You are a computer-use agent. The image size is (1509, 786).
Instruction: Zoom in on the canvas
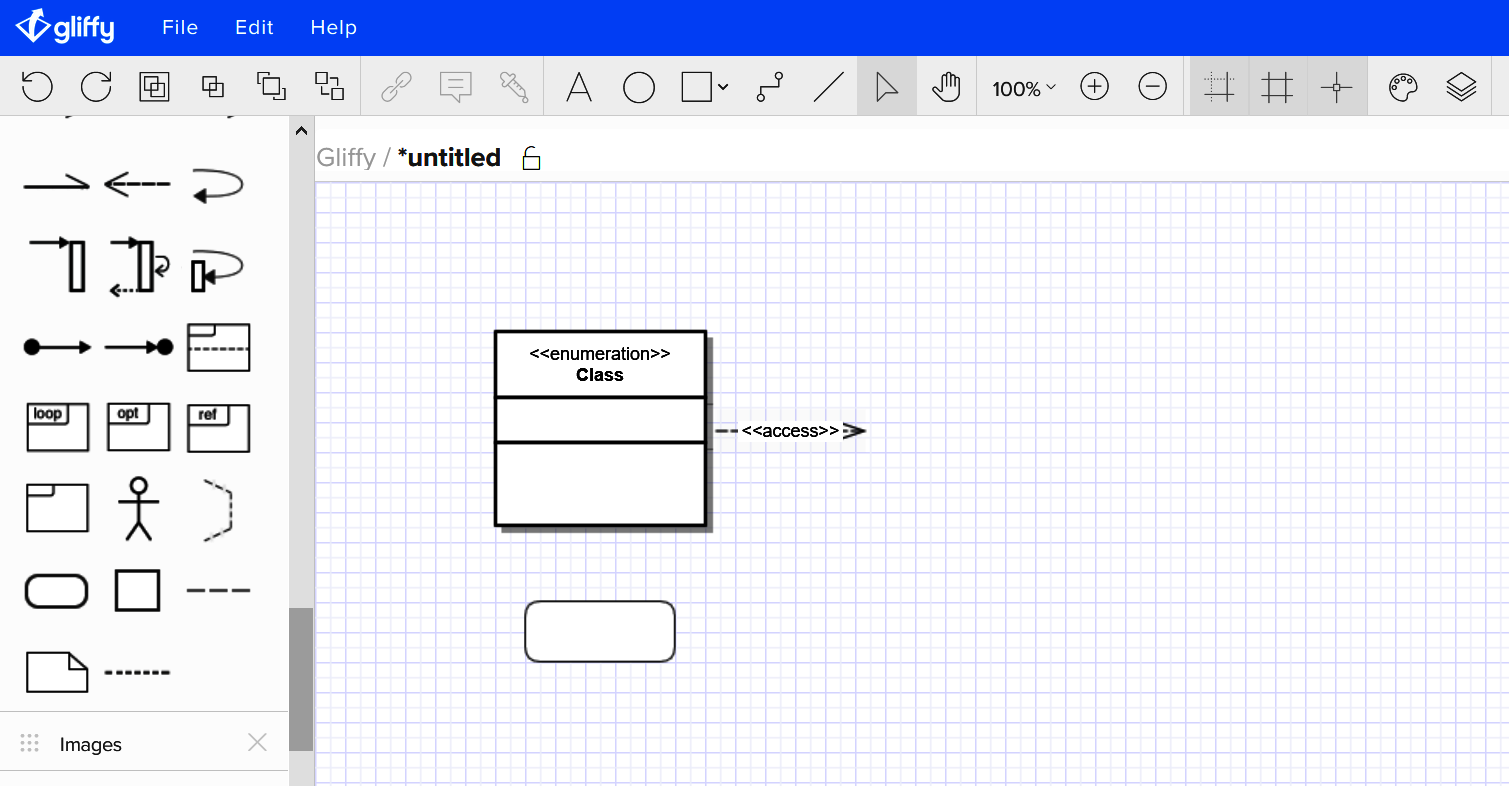1094,86
